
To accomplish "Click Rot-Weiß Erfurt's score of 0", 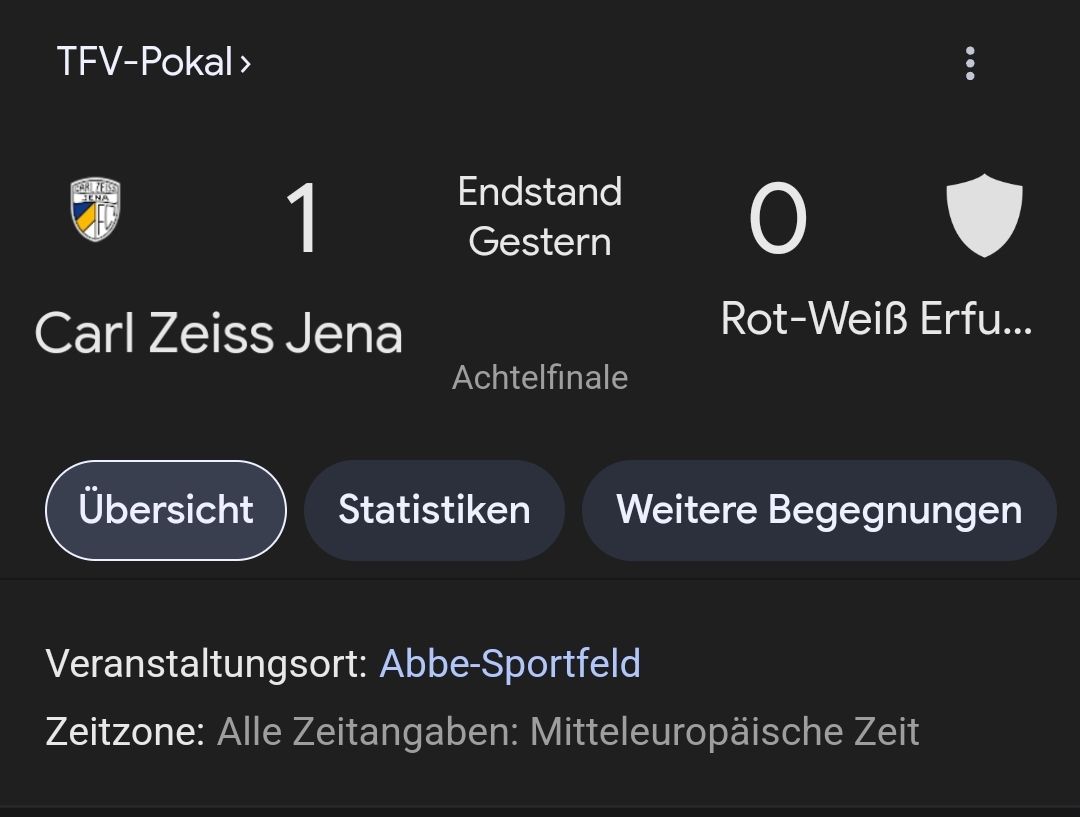I will coord(777,219).
